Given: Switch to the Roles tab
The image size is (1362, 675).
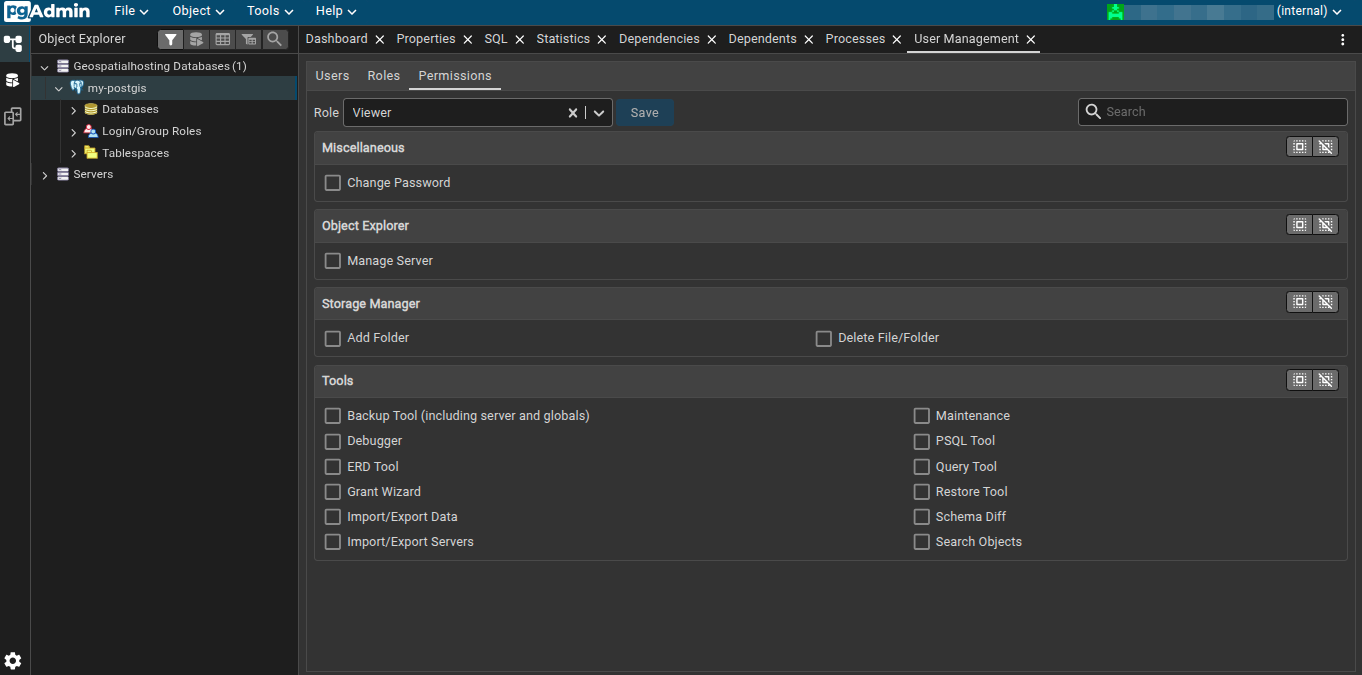Looking at the screenshot, I should click(x=383, y=75).
